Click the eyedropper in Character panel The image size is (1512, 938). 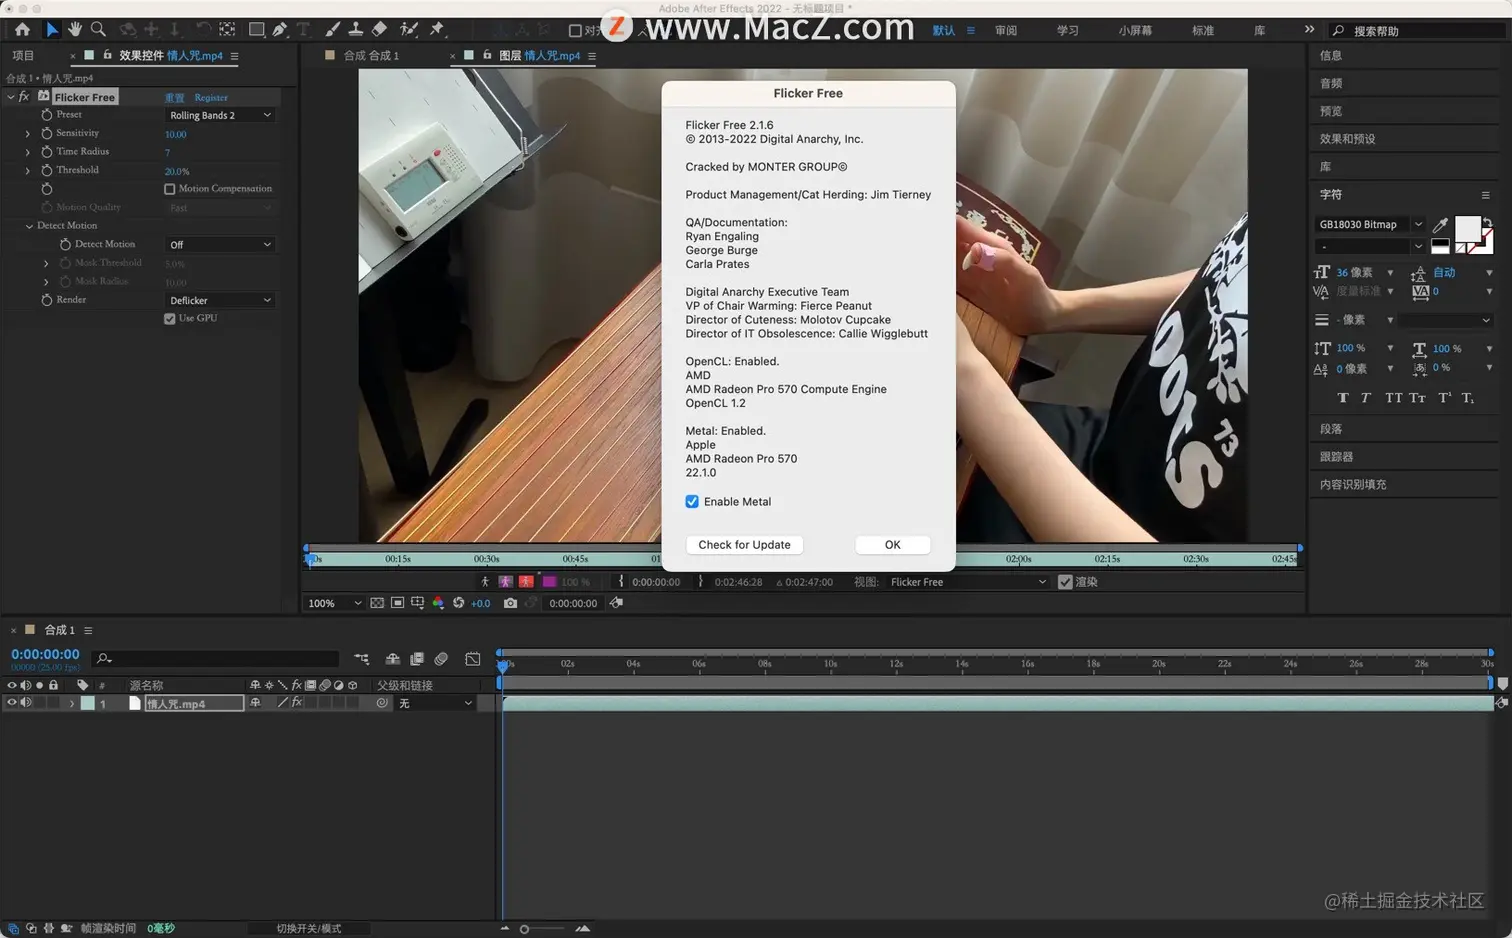point(1440,225)
